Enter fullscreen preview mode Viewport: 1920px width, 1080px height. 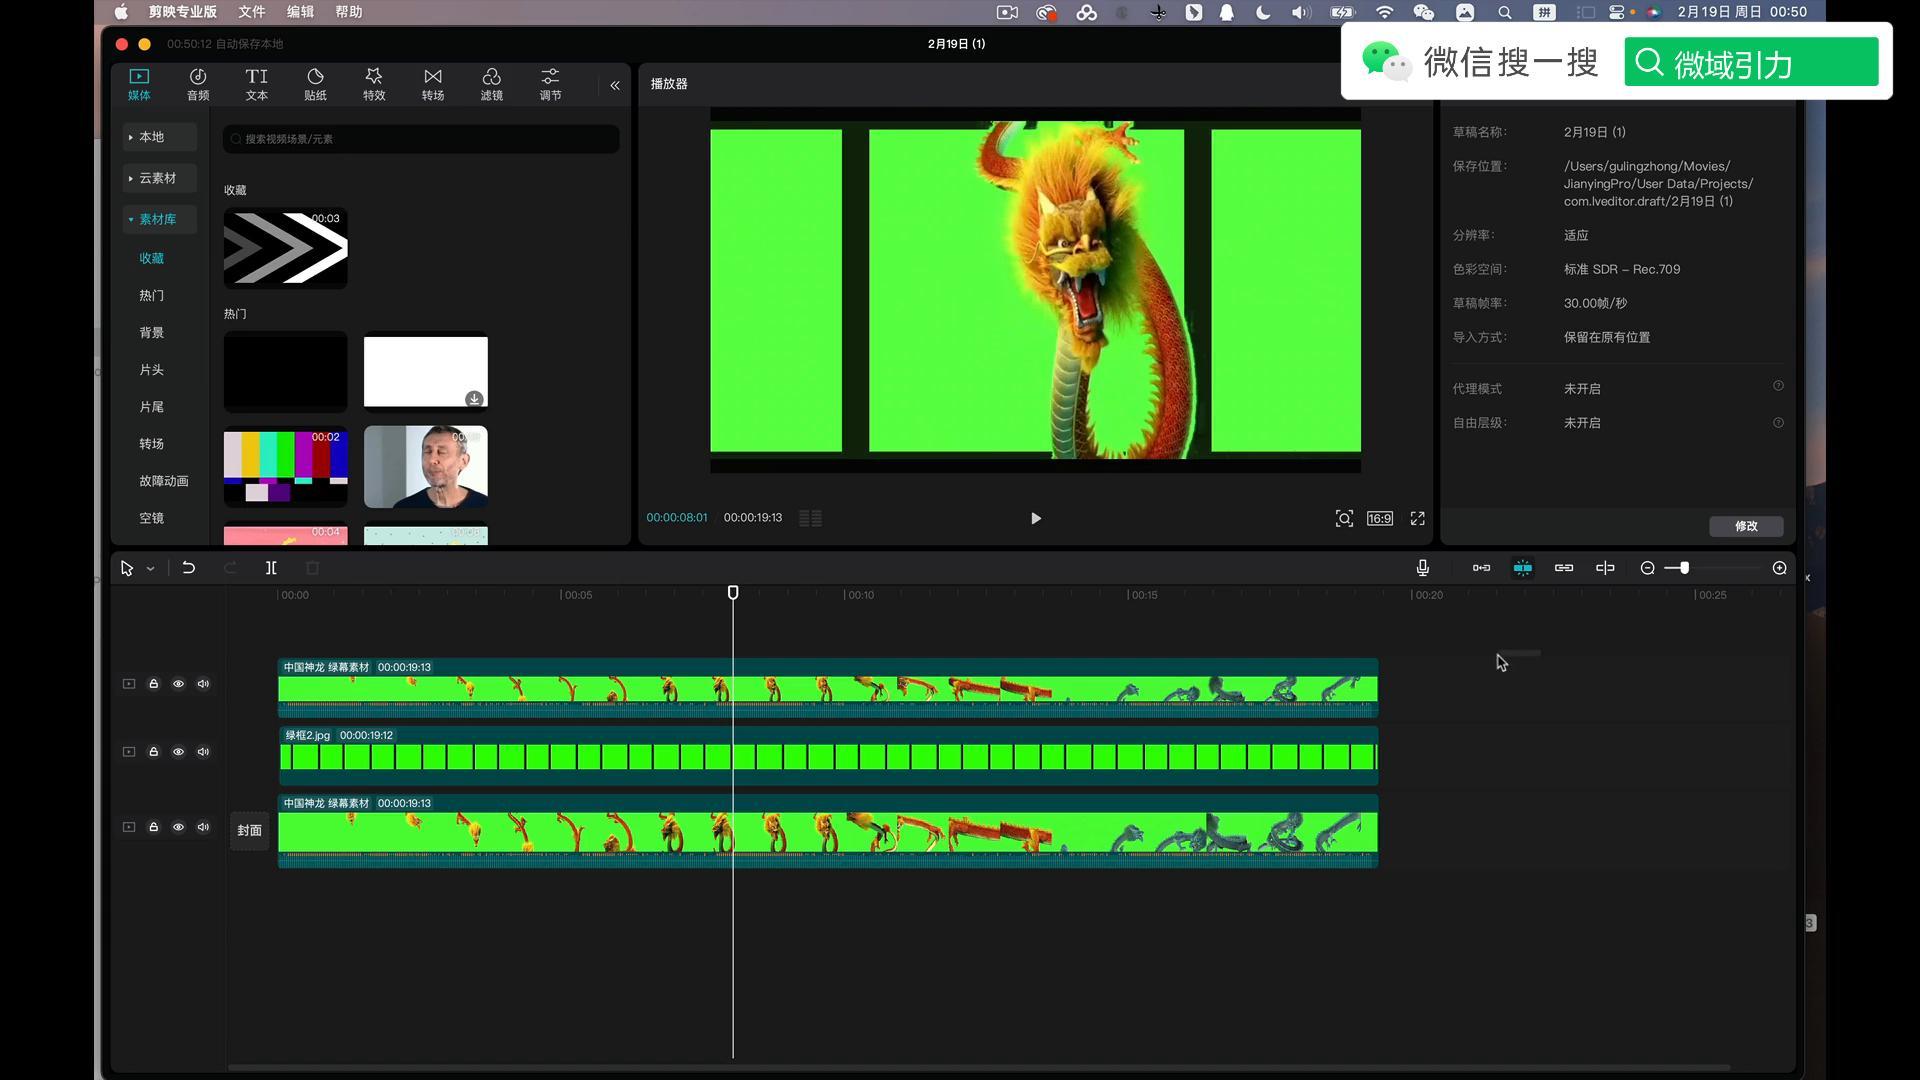(1418, 518)
